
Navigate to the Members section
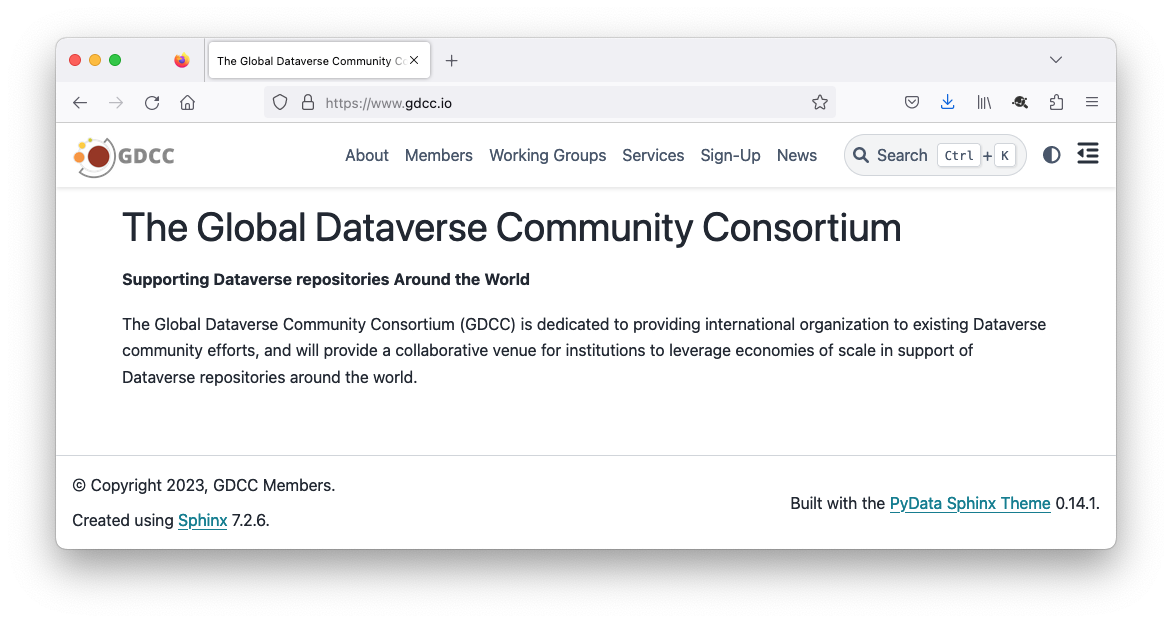[438, 155]
